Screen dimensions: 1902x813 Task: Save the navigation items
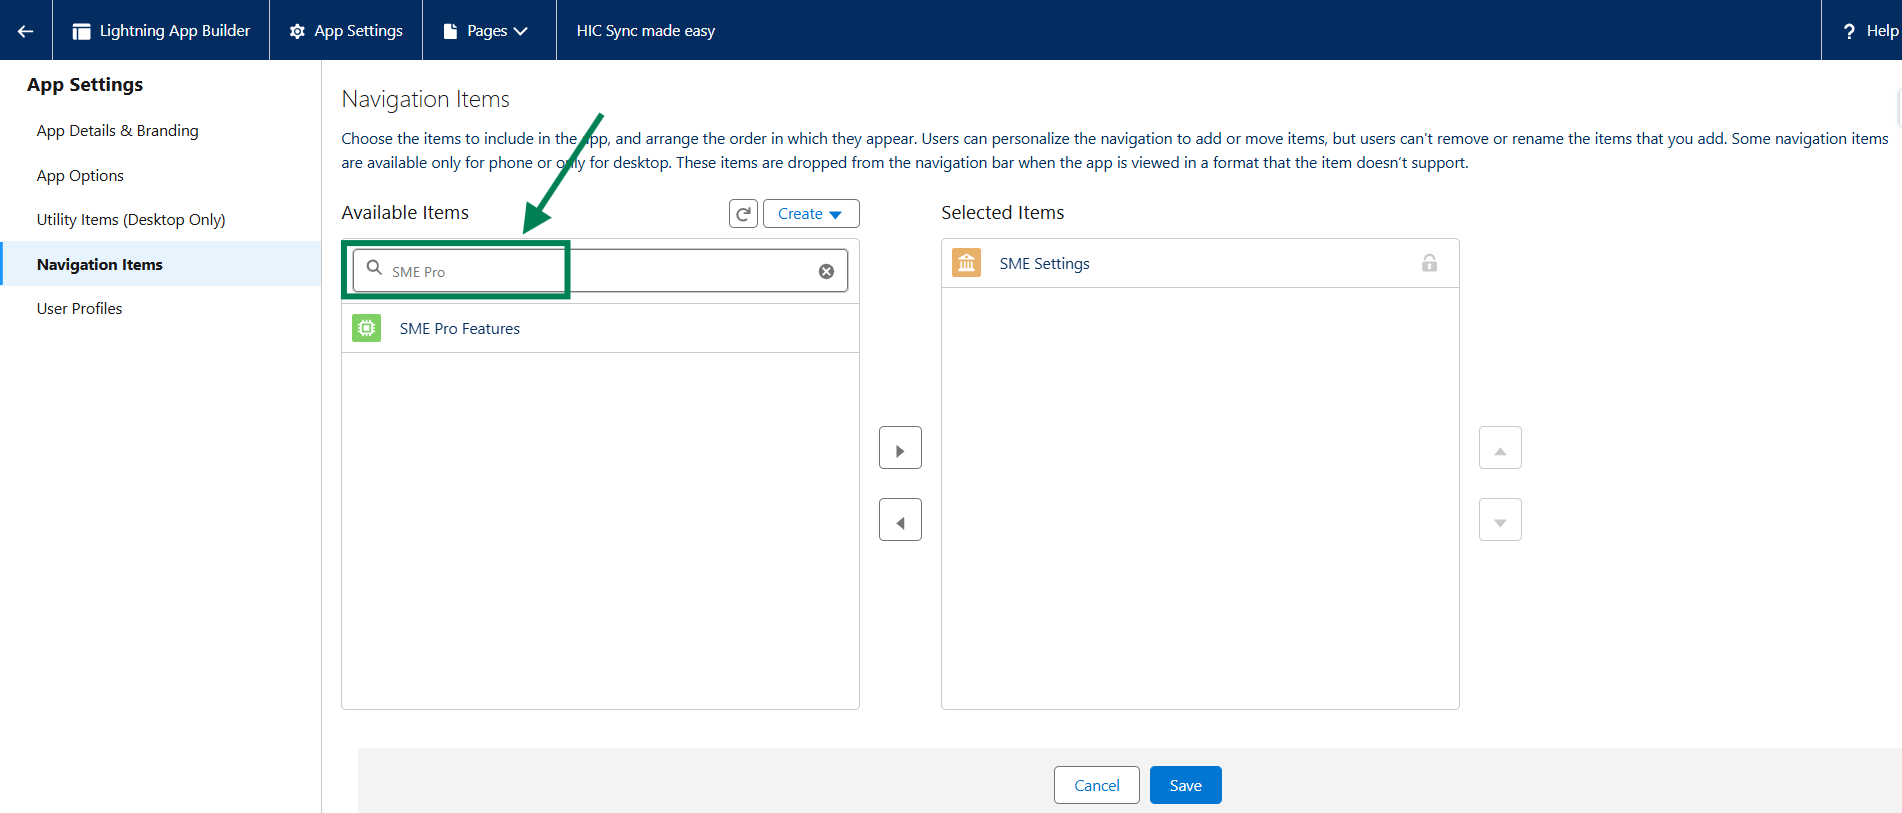click(1186, 785)
